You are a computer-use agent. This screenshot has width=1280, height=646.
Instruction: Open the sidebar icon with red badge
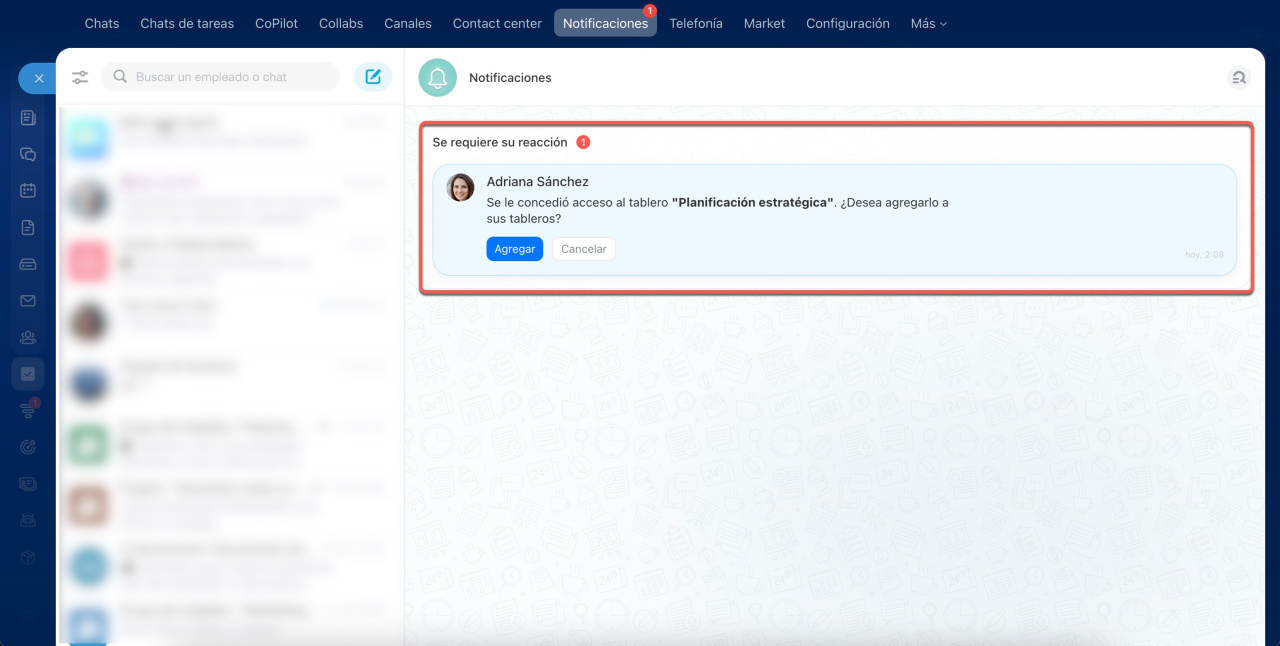pyautogui.click(x=28, y=410)
